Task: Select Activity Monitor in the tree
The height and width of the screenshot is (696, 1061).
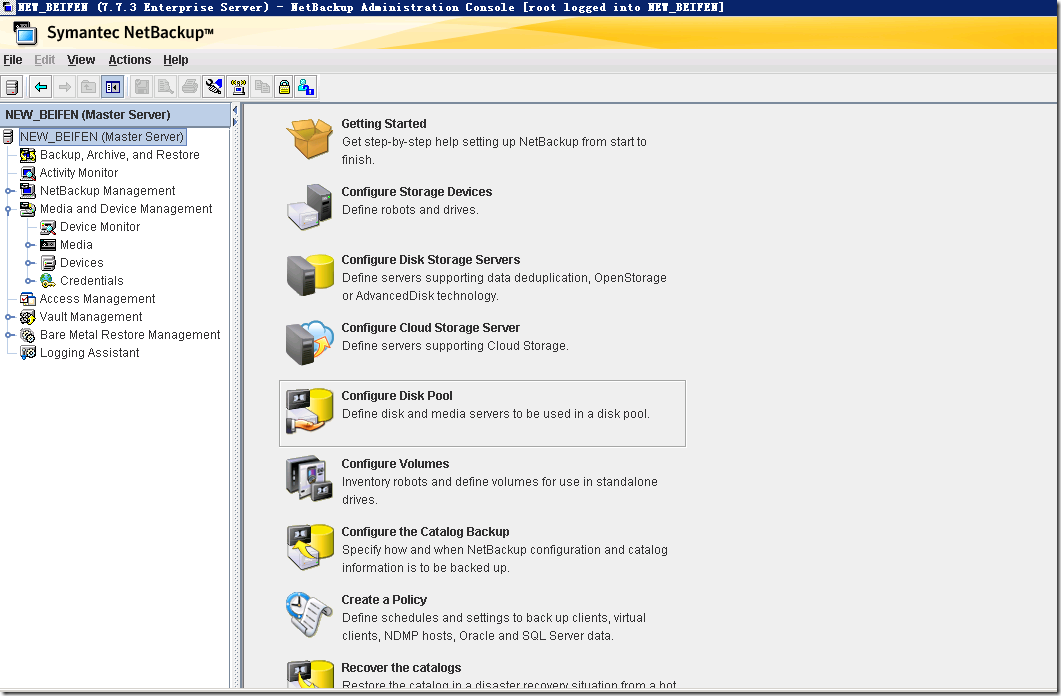Action: (x=78, y=173)
